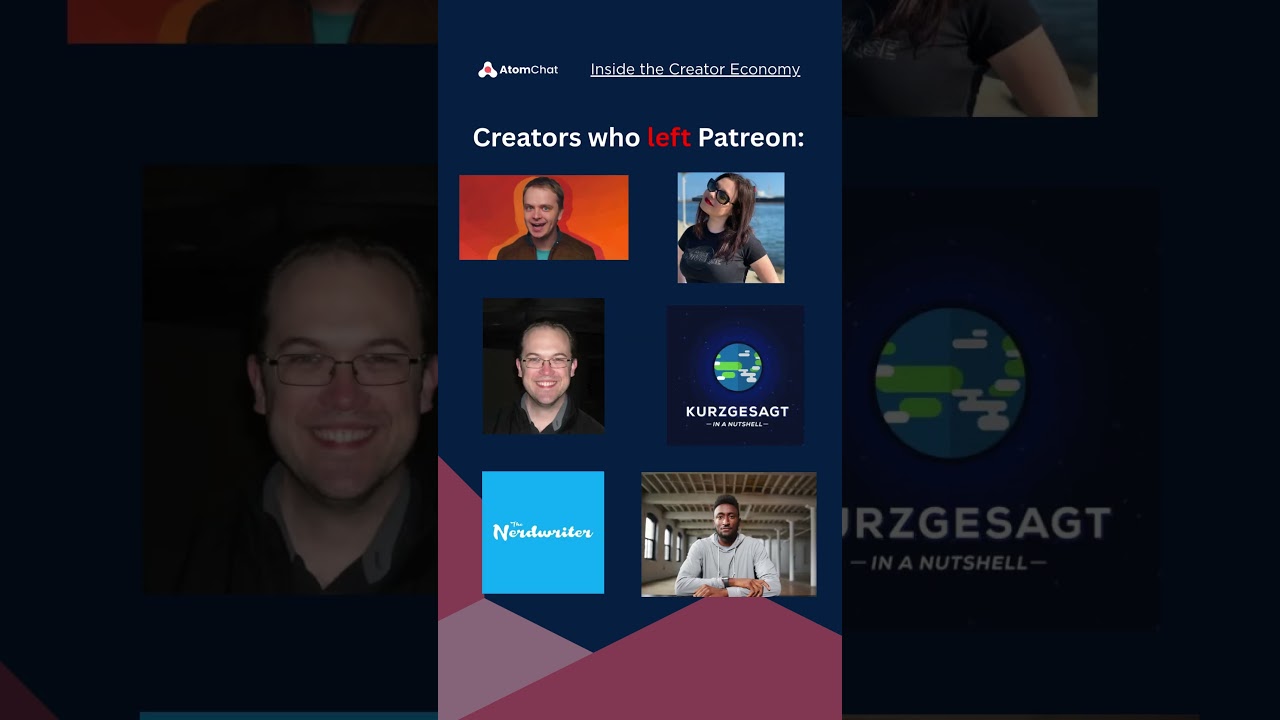1280x720 pixels.
Task: Click the red word left in heading
Action: [x=668, y=137]
